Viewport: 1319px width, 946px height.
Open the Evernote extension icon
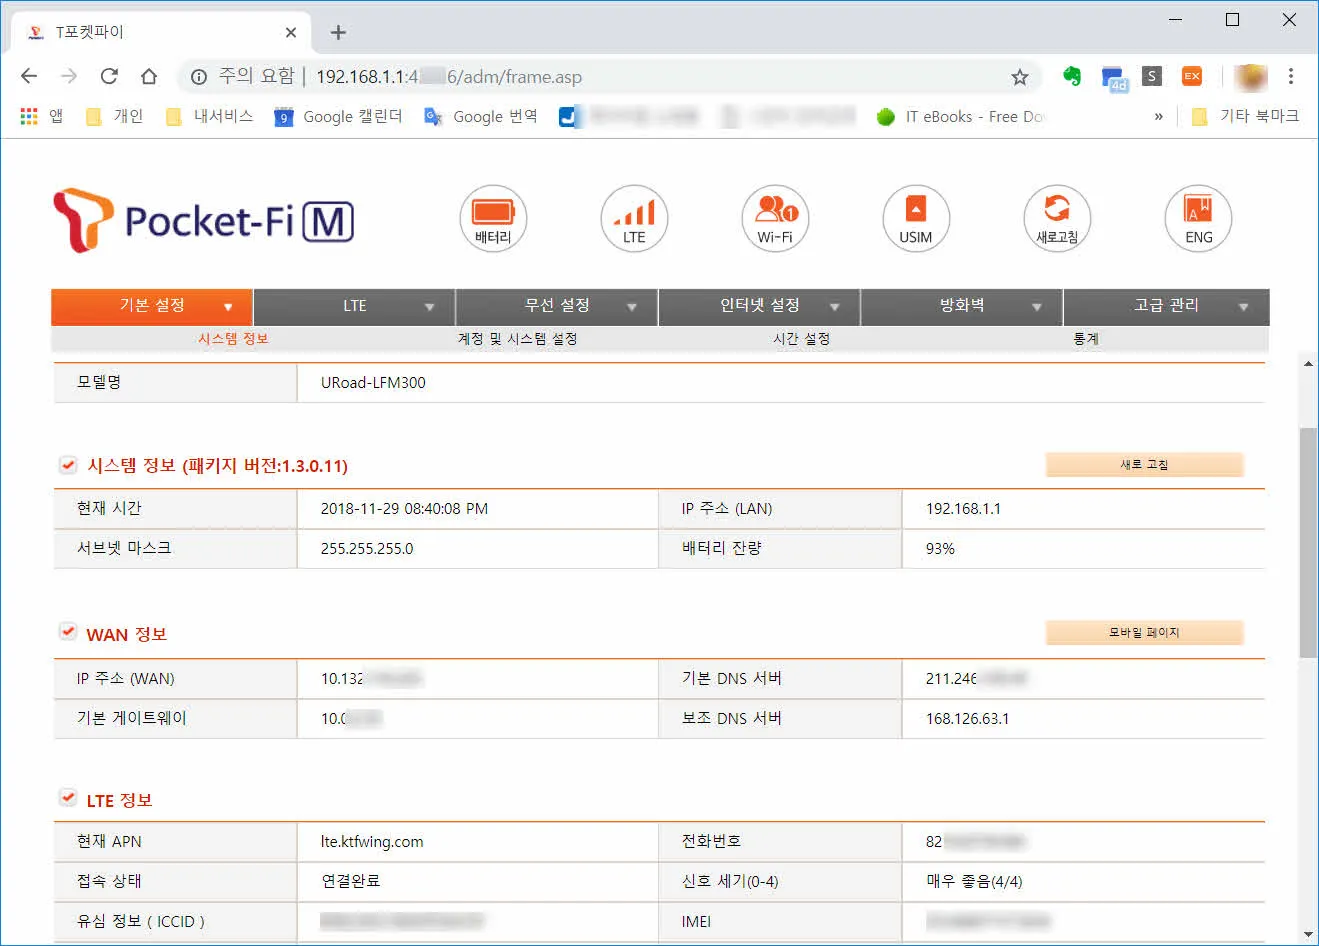click(1072, 76)
